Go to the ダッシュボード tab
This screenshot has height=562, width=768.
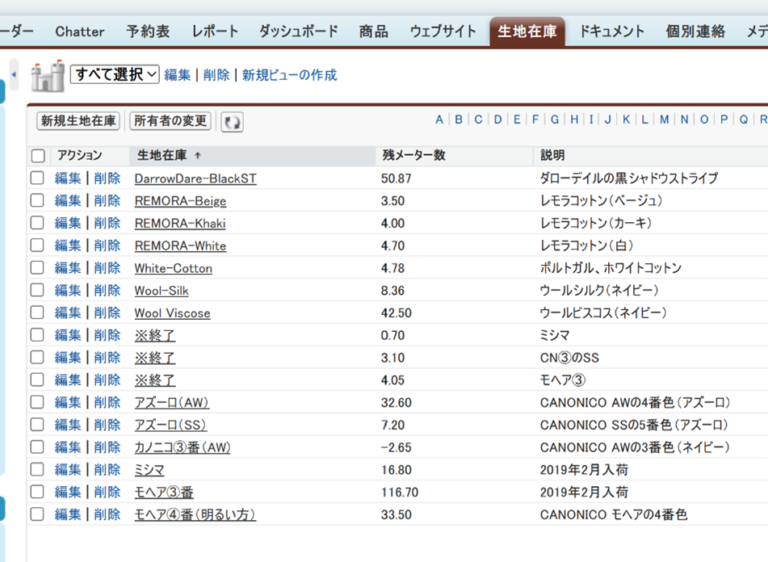click(x=299, y=32)
